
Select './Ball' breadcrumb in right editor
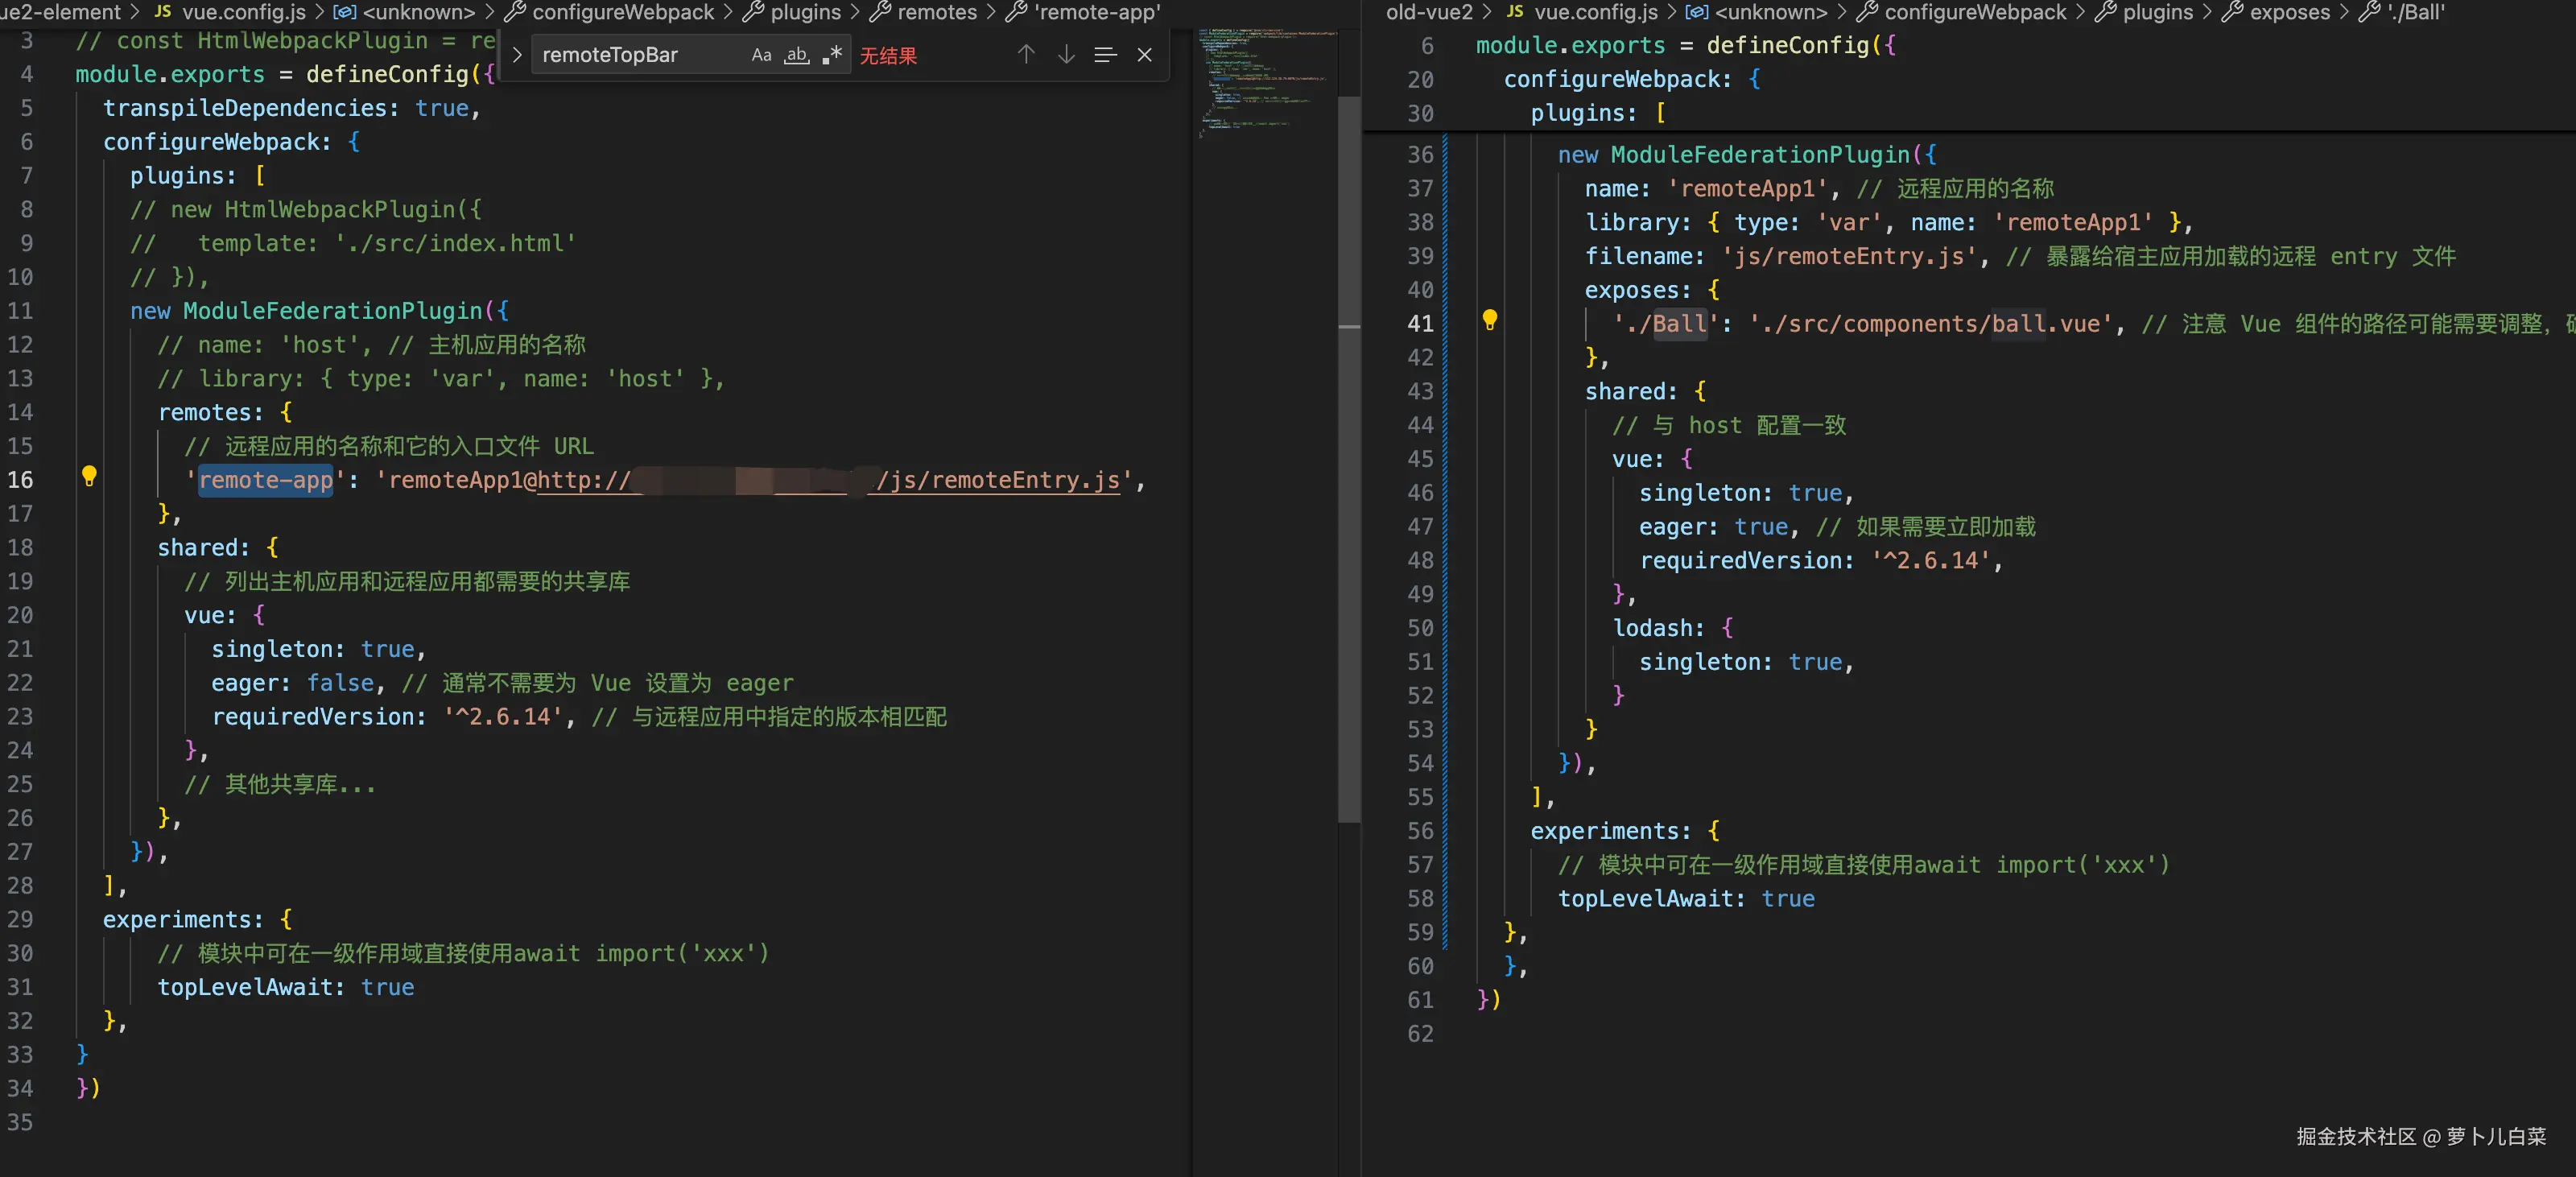pyautogui.click(x=2415, y=12)
